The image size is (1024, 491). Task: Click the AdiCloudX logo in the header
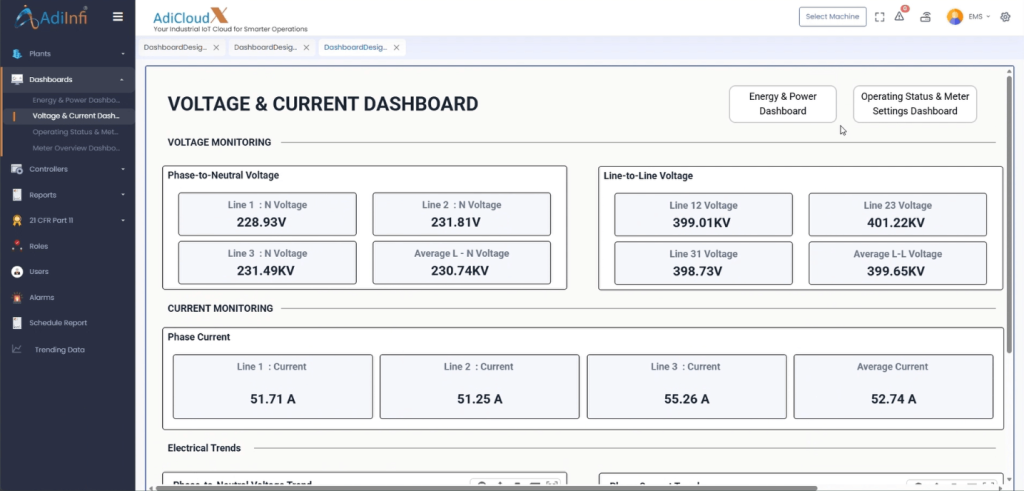coord(230,19)
